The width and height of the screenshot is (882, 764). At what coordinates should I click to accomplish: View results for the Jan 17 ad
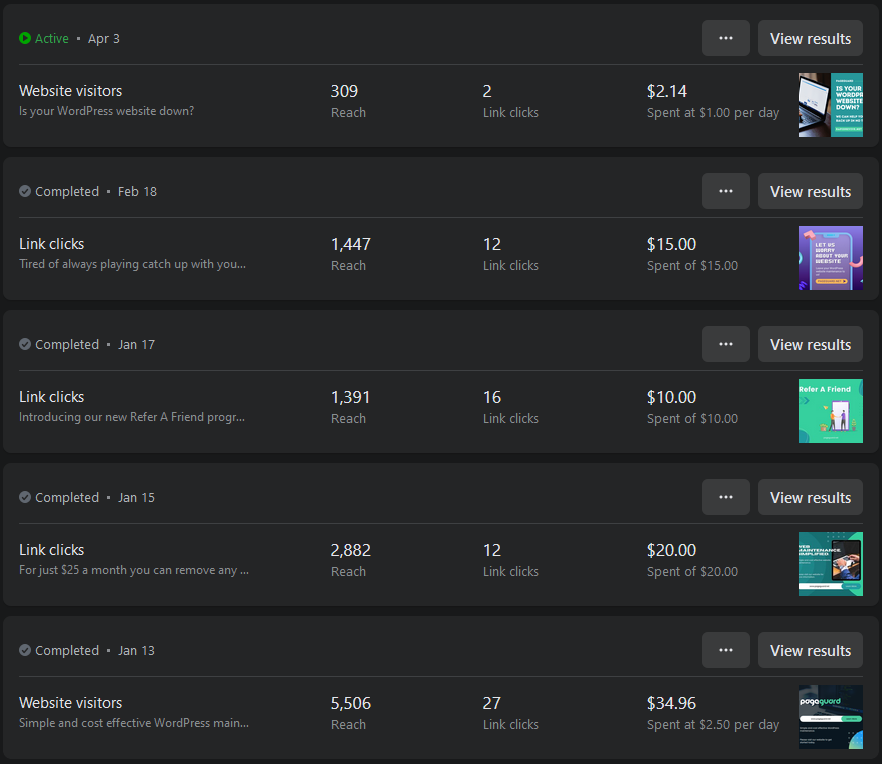[810, 344]
